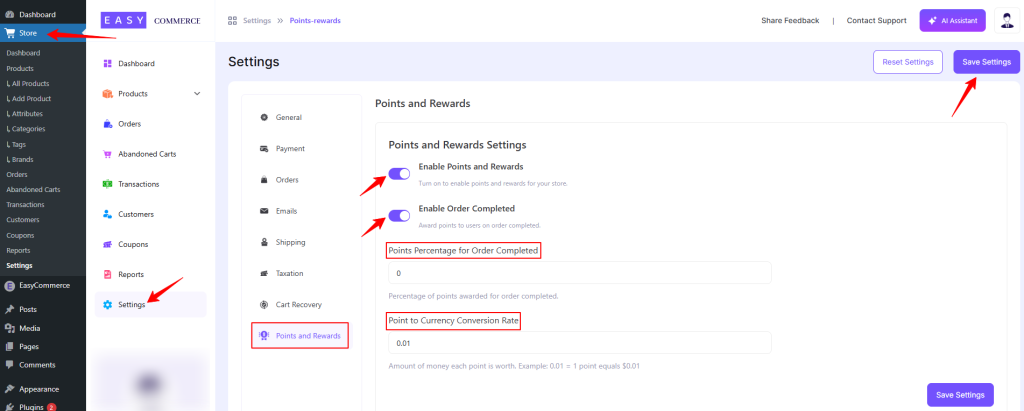Toggle Enable Points and Rewards switch
This screenshot has height=411, width=1024.
(399, 173)
